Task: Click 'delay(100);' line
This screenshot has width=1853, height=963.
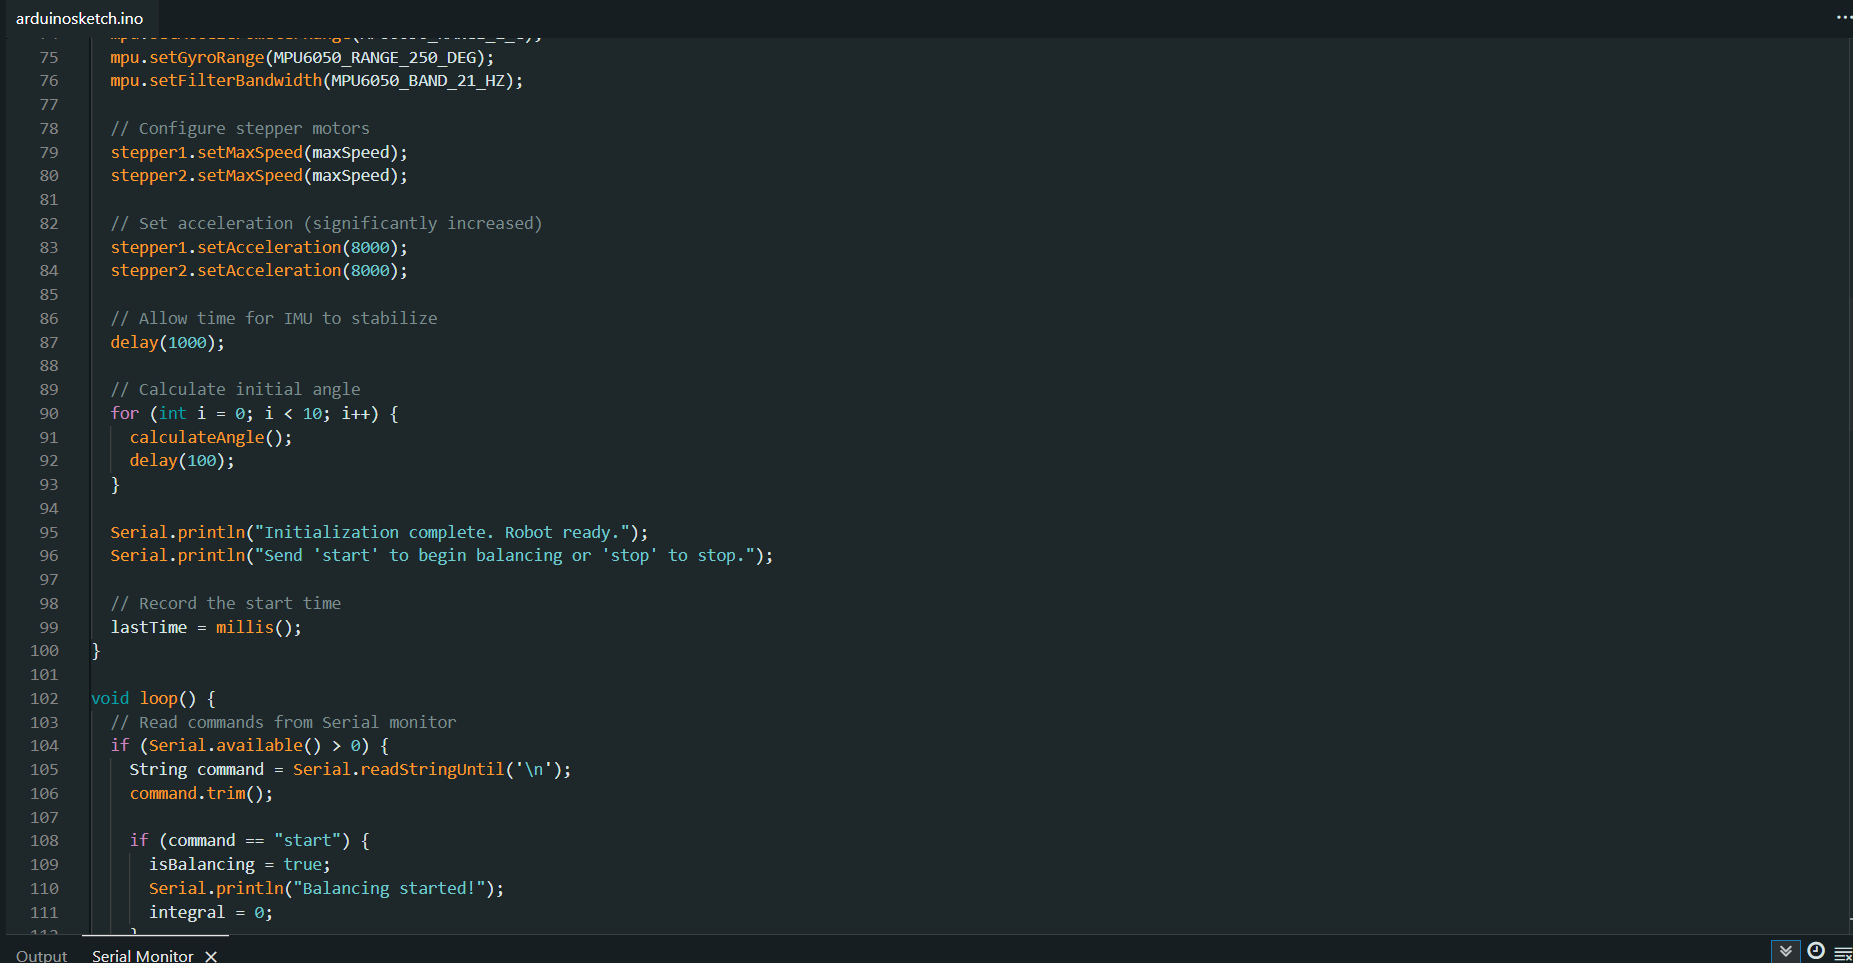Action: pyautogui.click(x=182, y=460)
